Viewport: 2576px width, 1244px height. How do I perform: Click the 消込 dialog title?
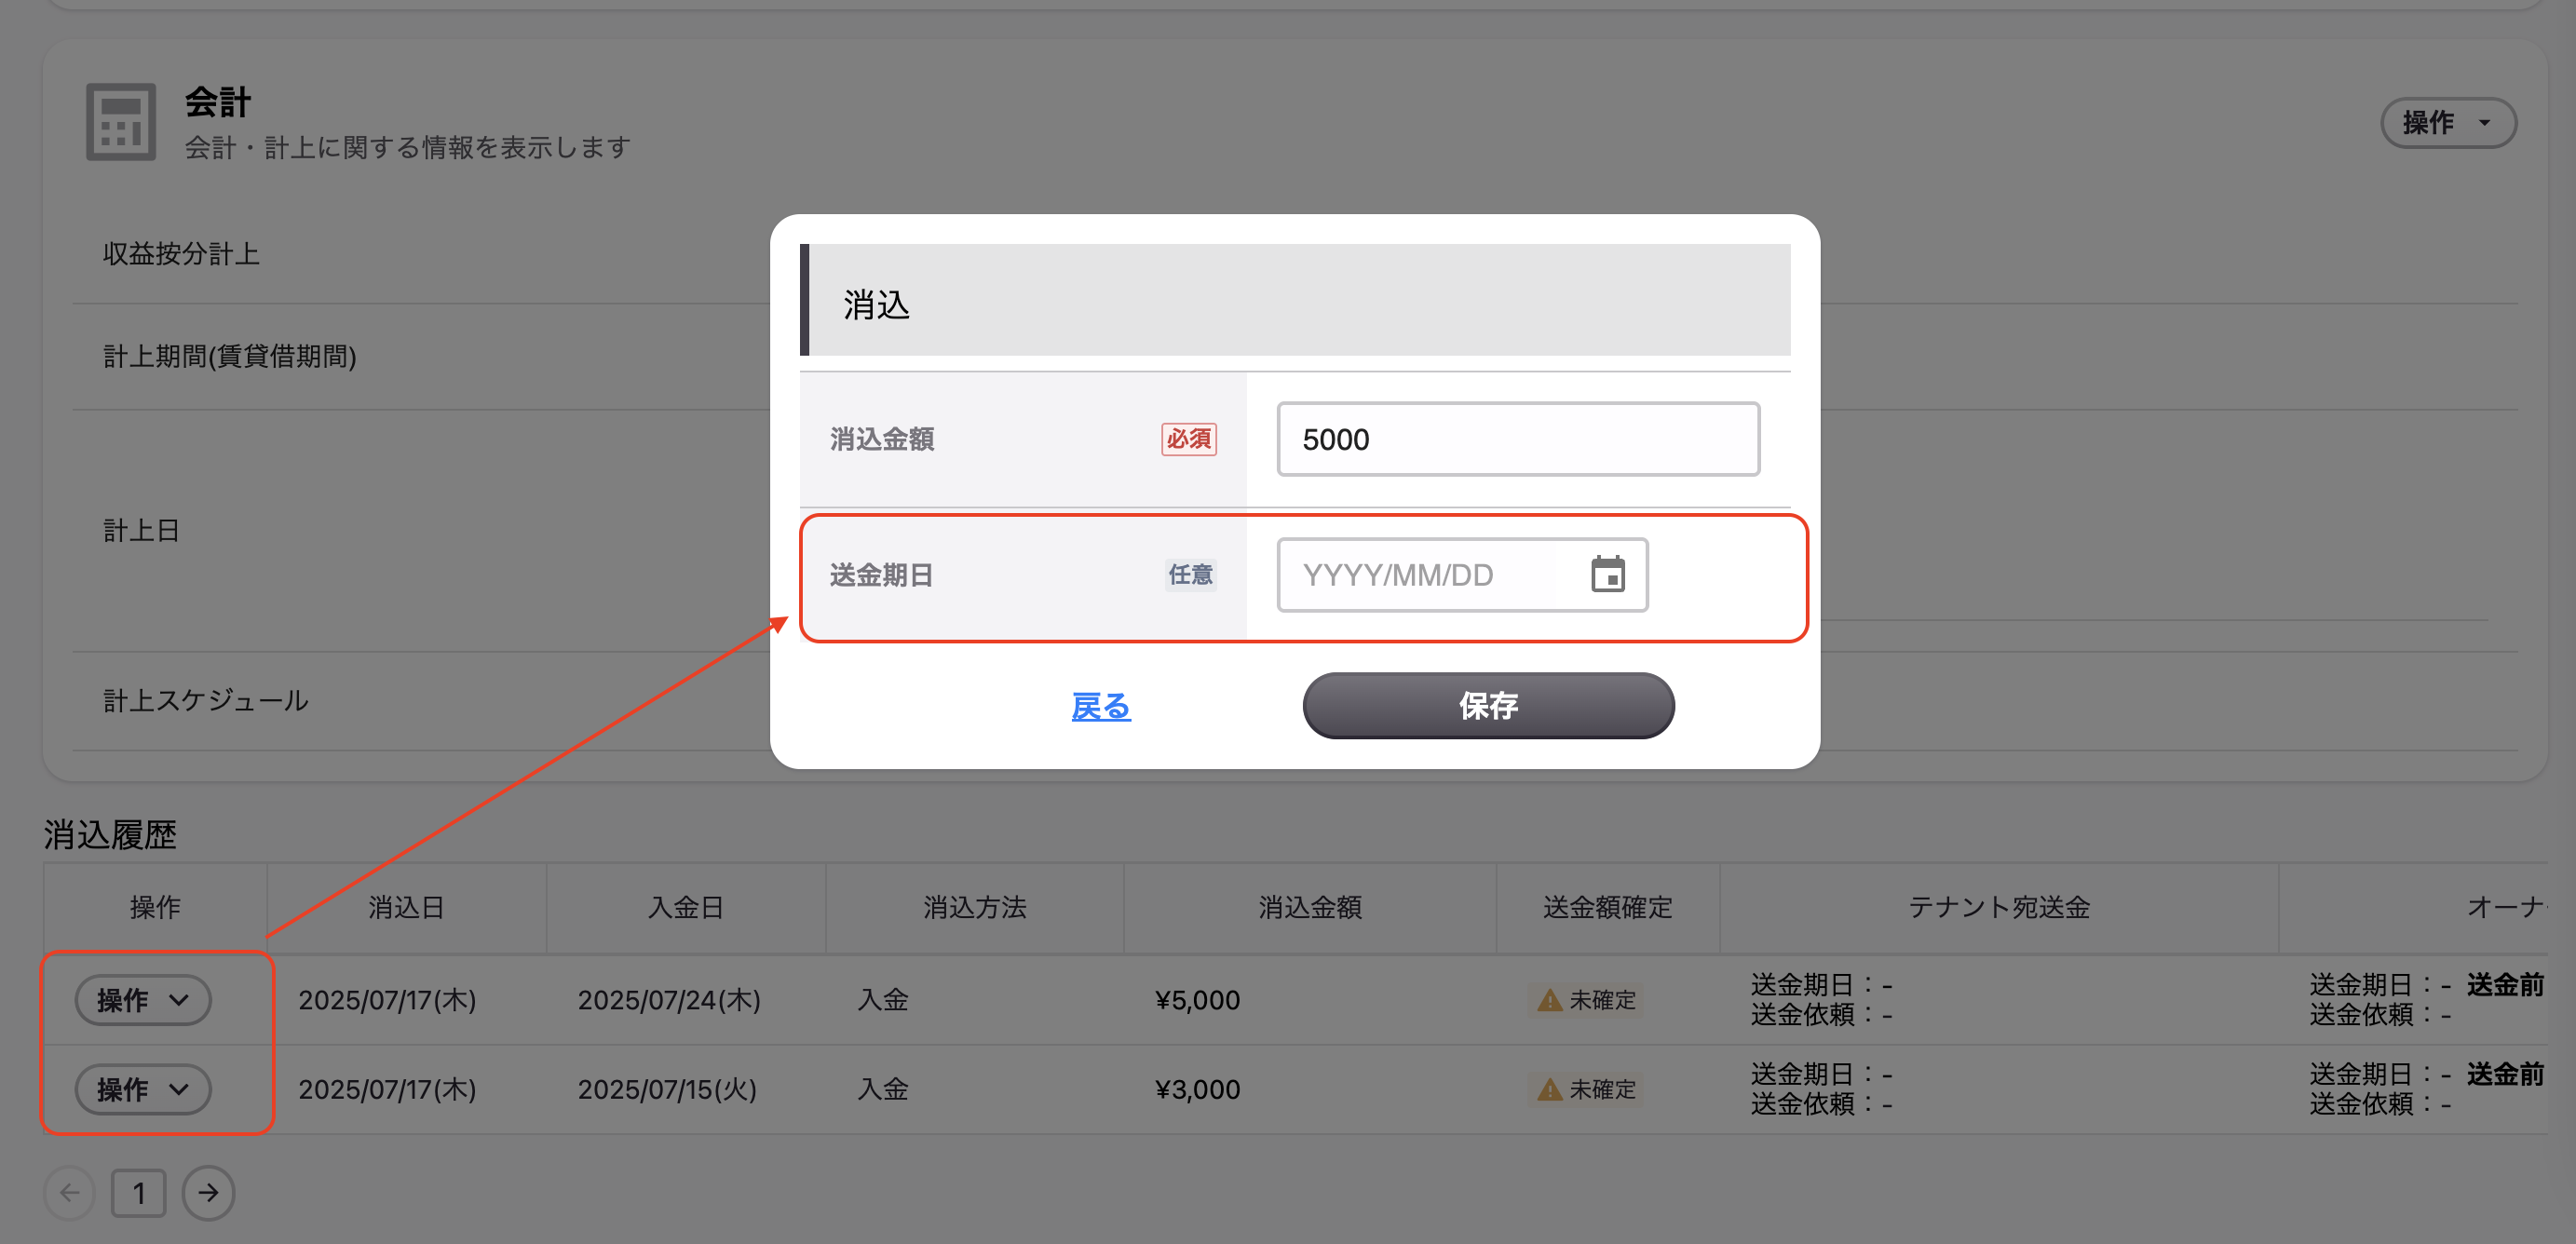tap(877, 304)
